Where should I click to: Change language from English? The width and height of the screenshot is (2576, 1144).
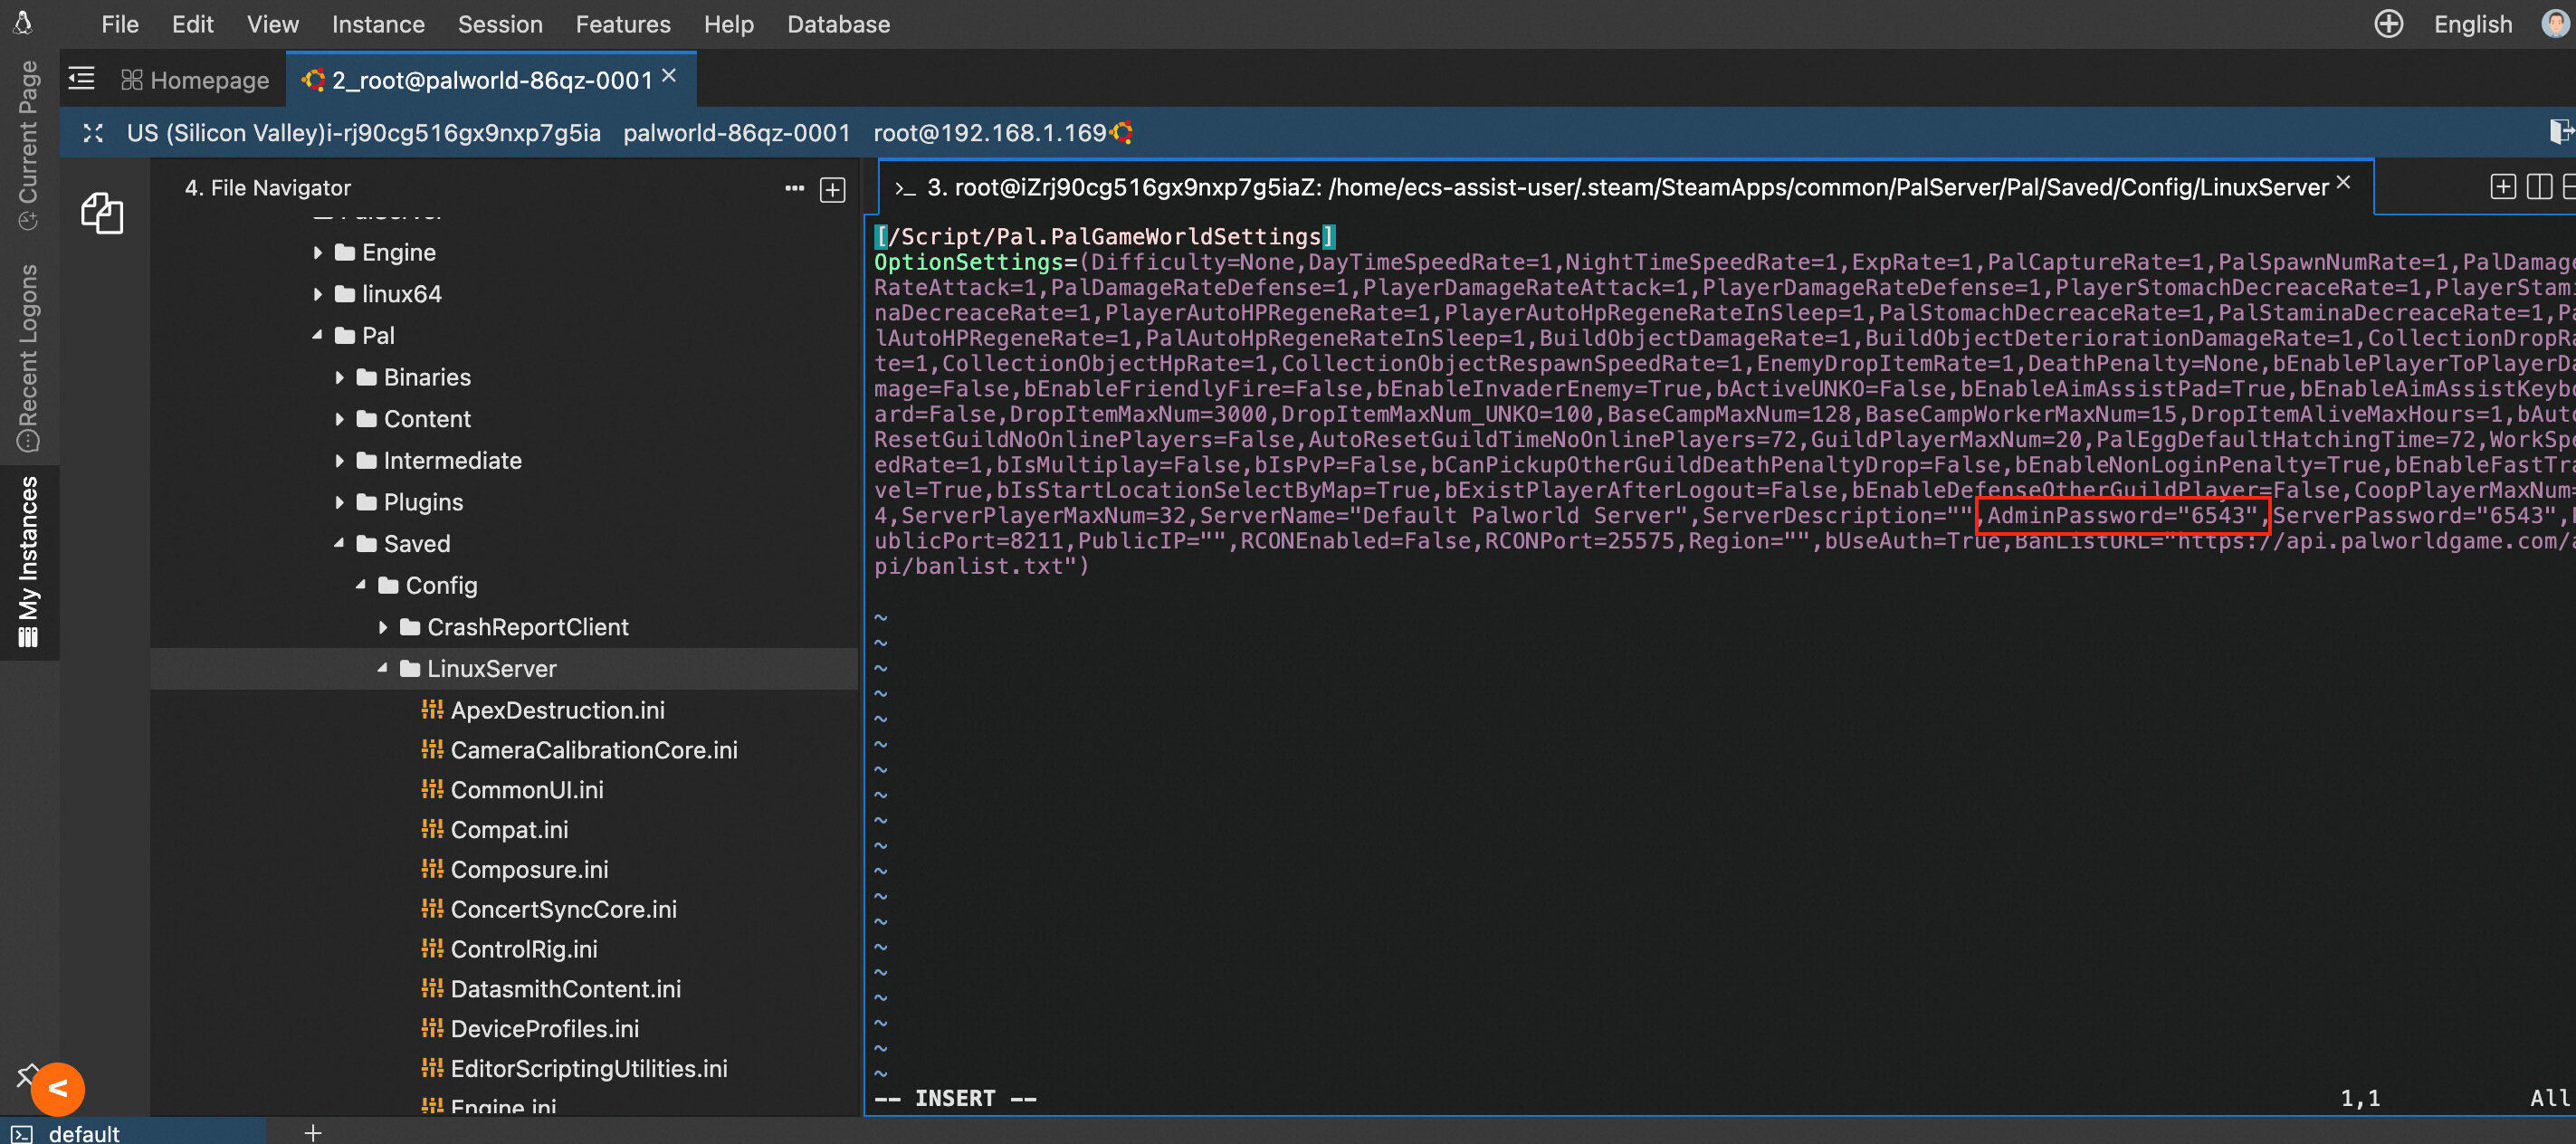click(2472, 24)
